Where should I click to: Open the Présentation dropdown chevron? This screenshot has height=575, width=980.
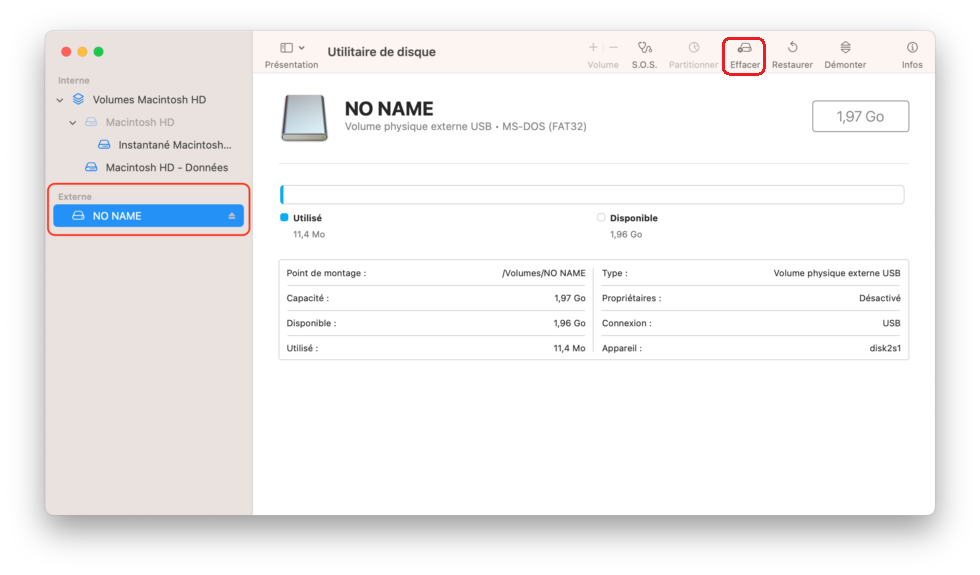coord(302,48)
